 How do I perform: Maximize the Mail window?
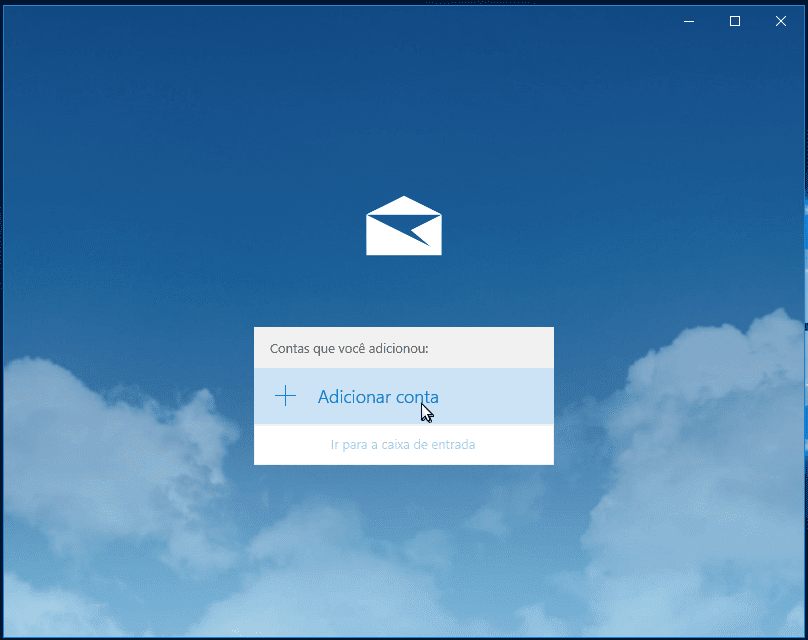click(735, 21)
